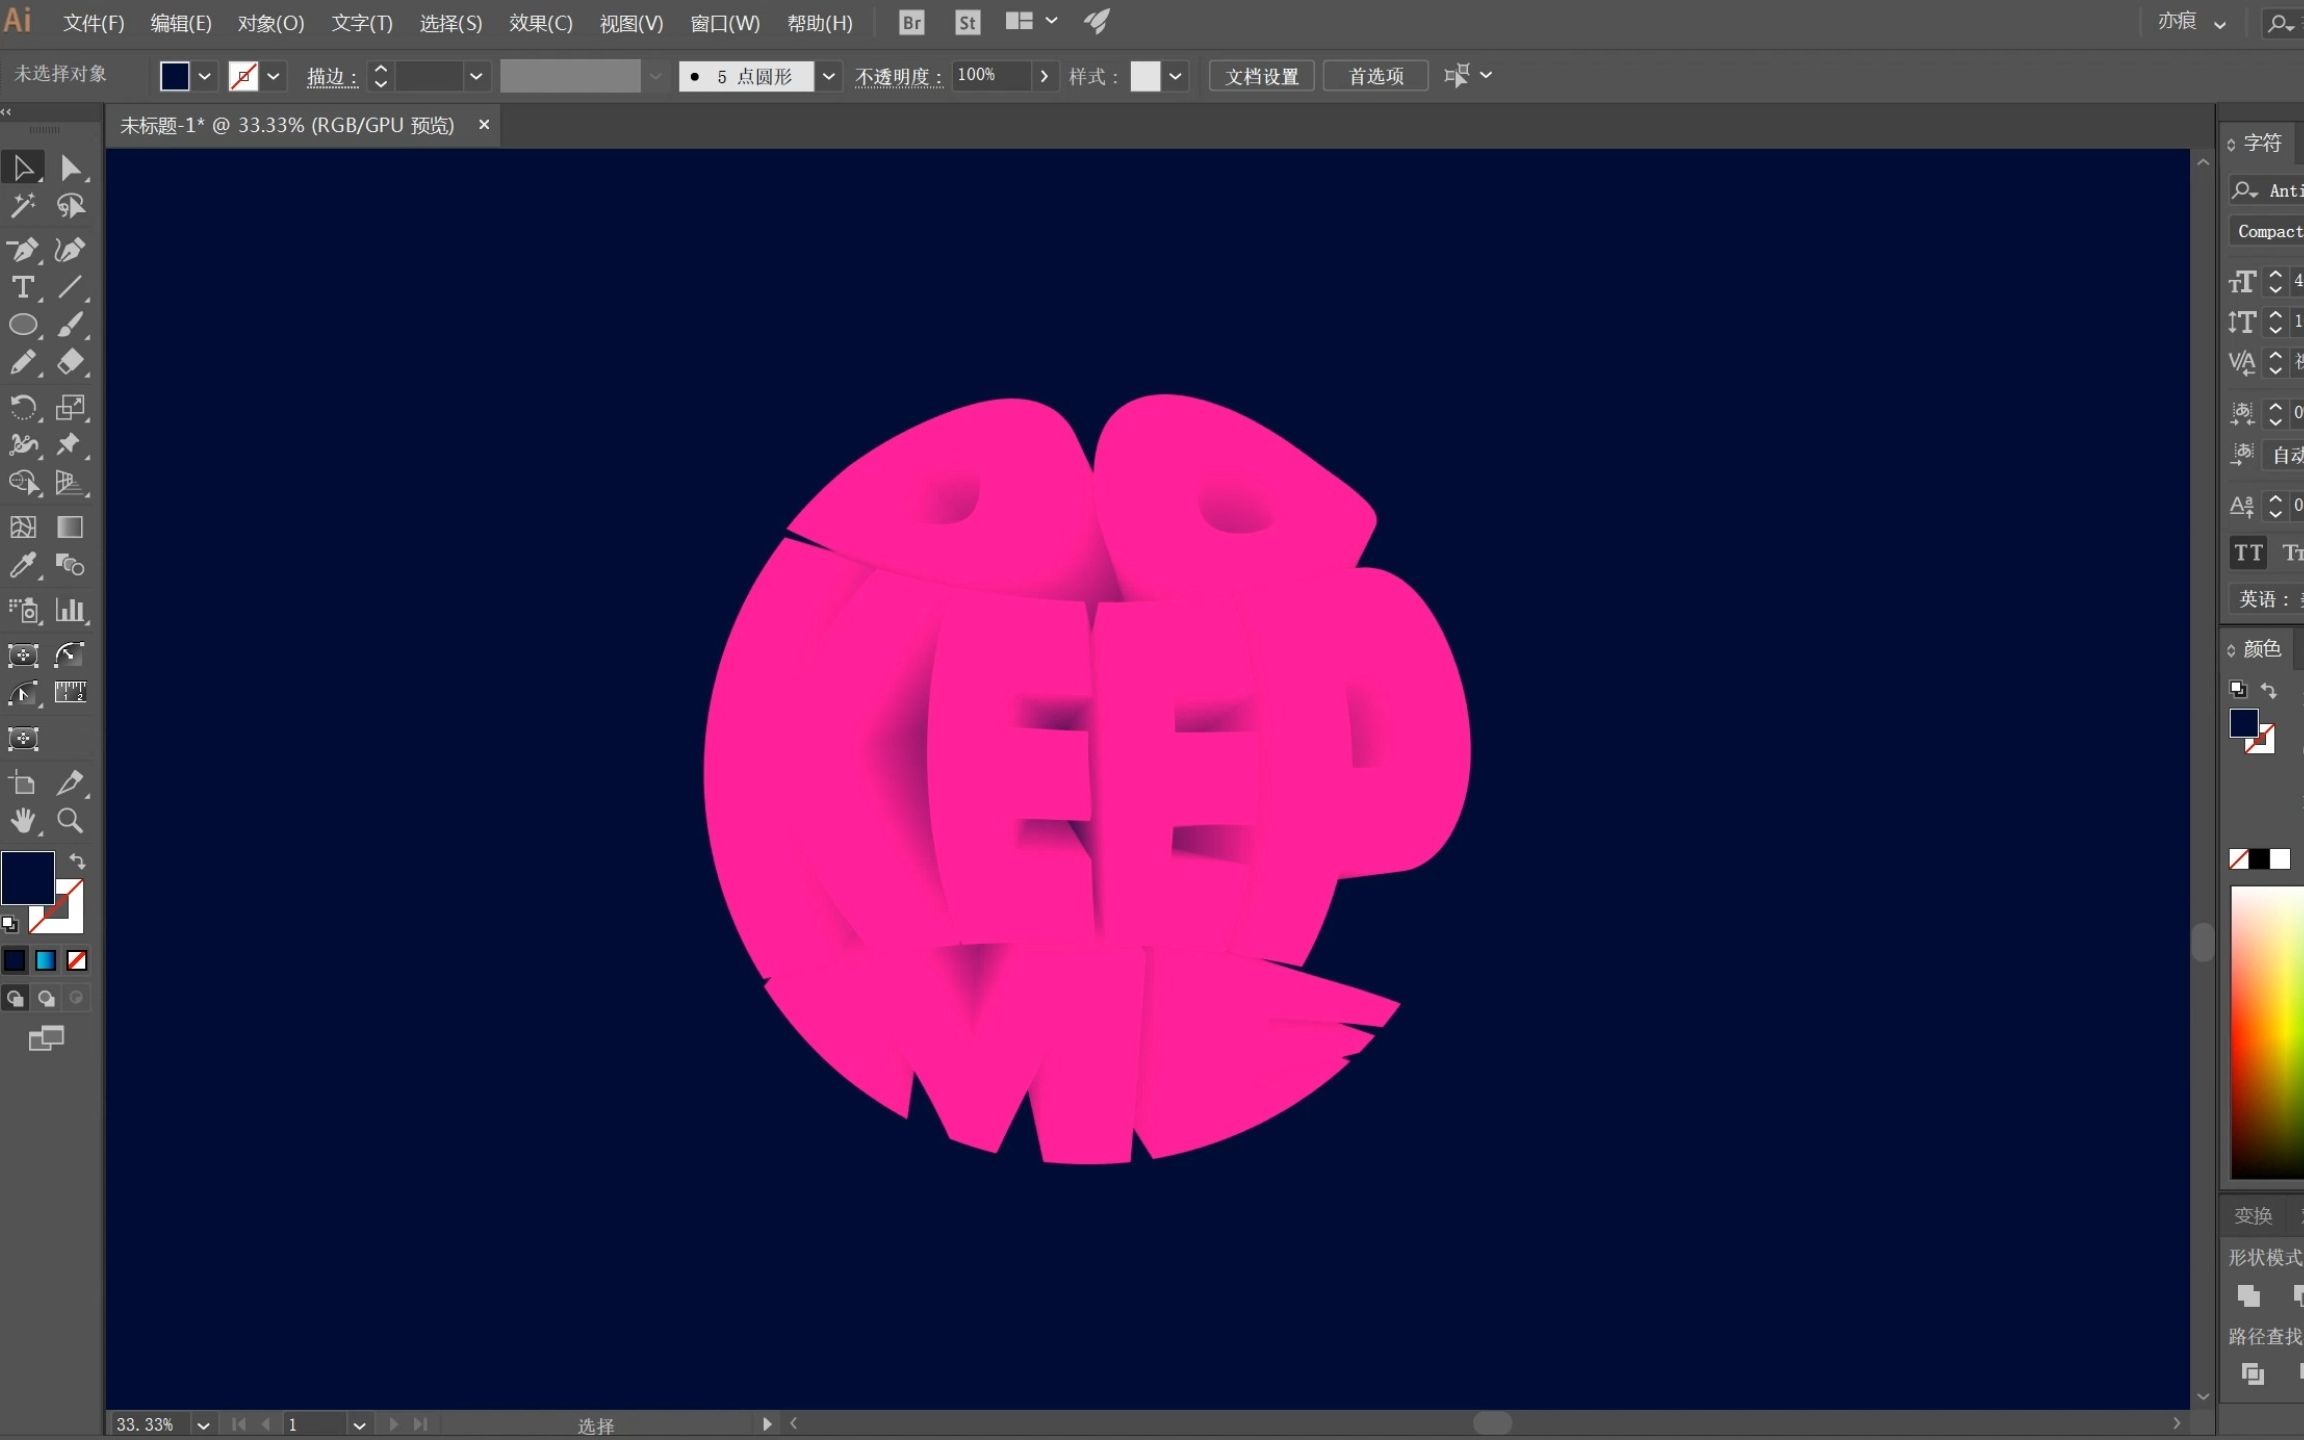Viewport: 2304px width, 1440px height.
Task: Open 首选项 settings
Action: pyautogui.click(x=1374, y=75)
